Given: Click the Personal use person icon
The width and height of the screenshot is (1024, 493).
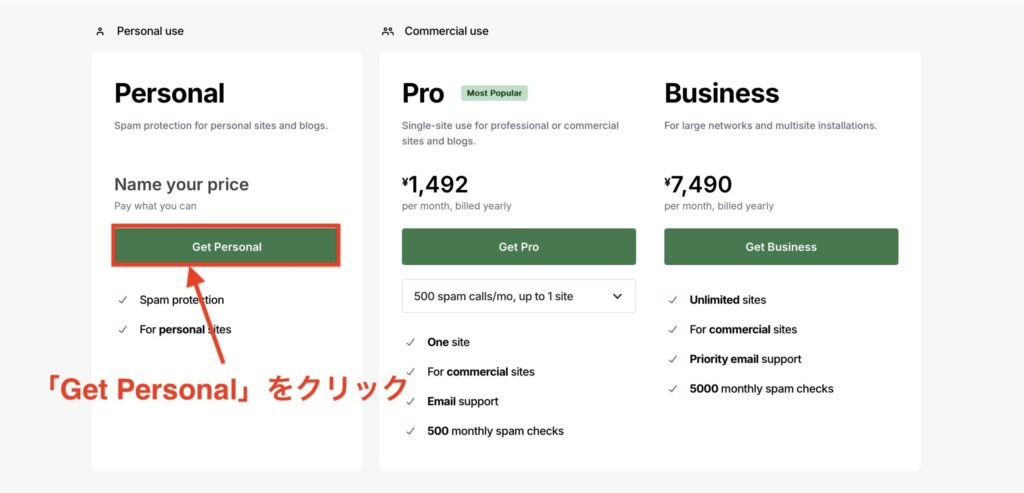Looking at the screenshot, I should point(100,31).
